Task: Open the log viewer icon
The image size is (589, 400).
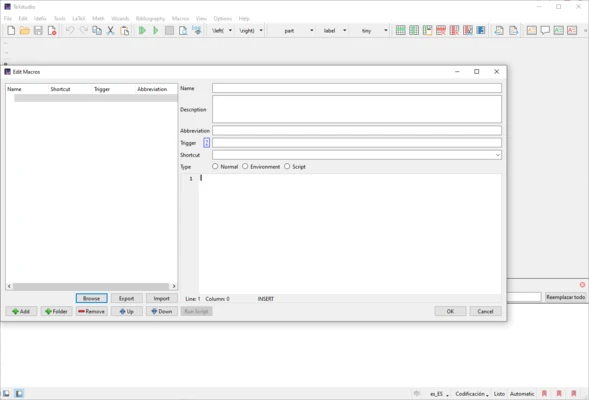Action: (196, 30)
